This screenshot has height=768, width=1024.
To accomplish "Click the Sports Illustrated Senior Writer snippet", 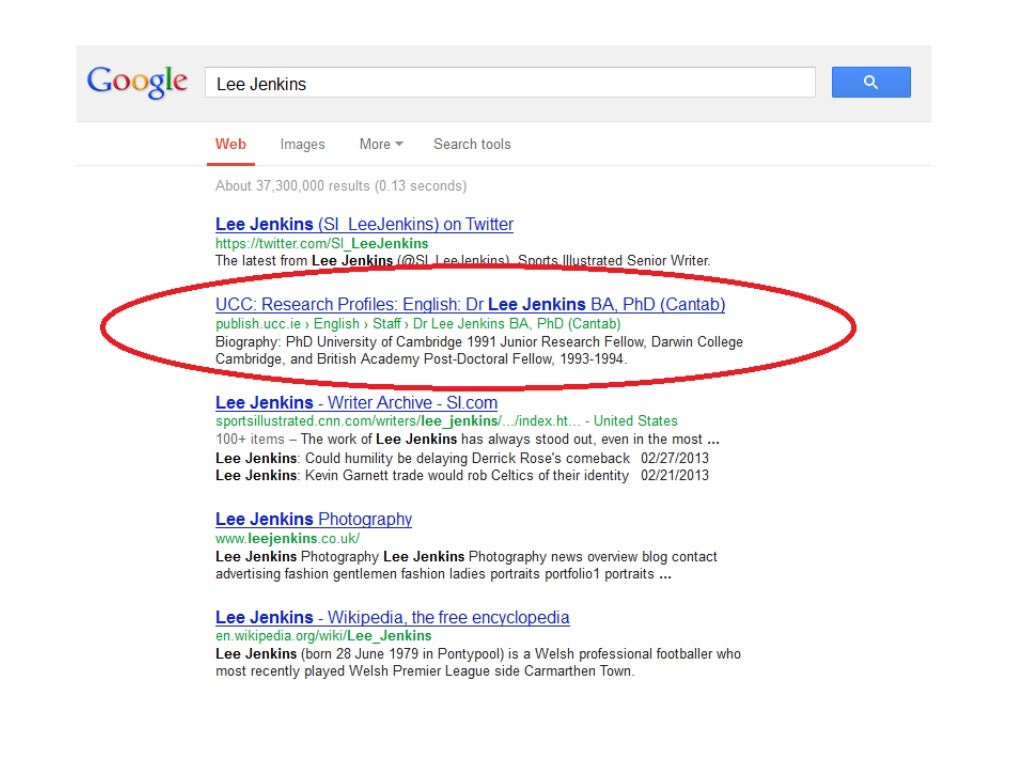I will pyautogui.click(x=462, y=261).
